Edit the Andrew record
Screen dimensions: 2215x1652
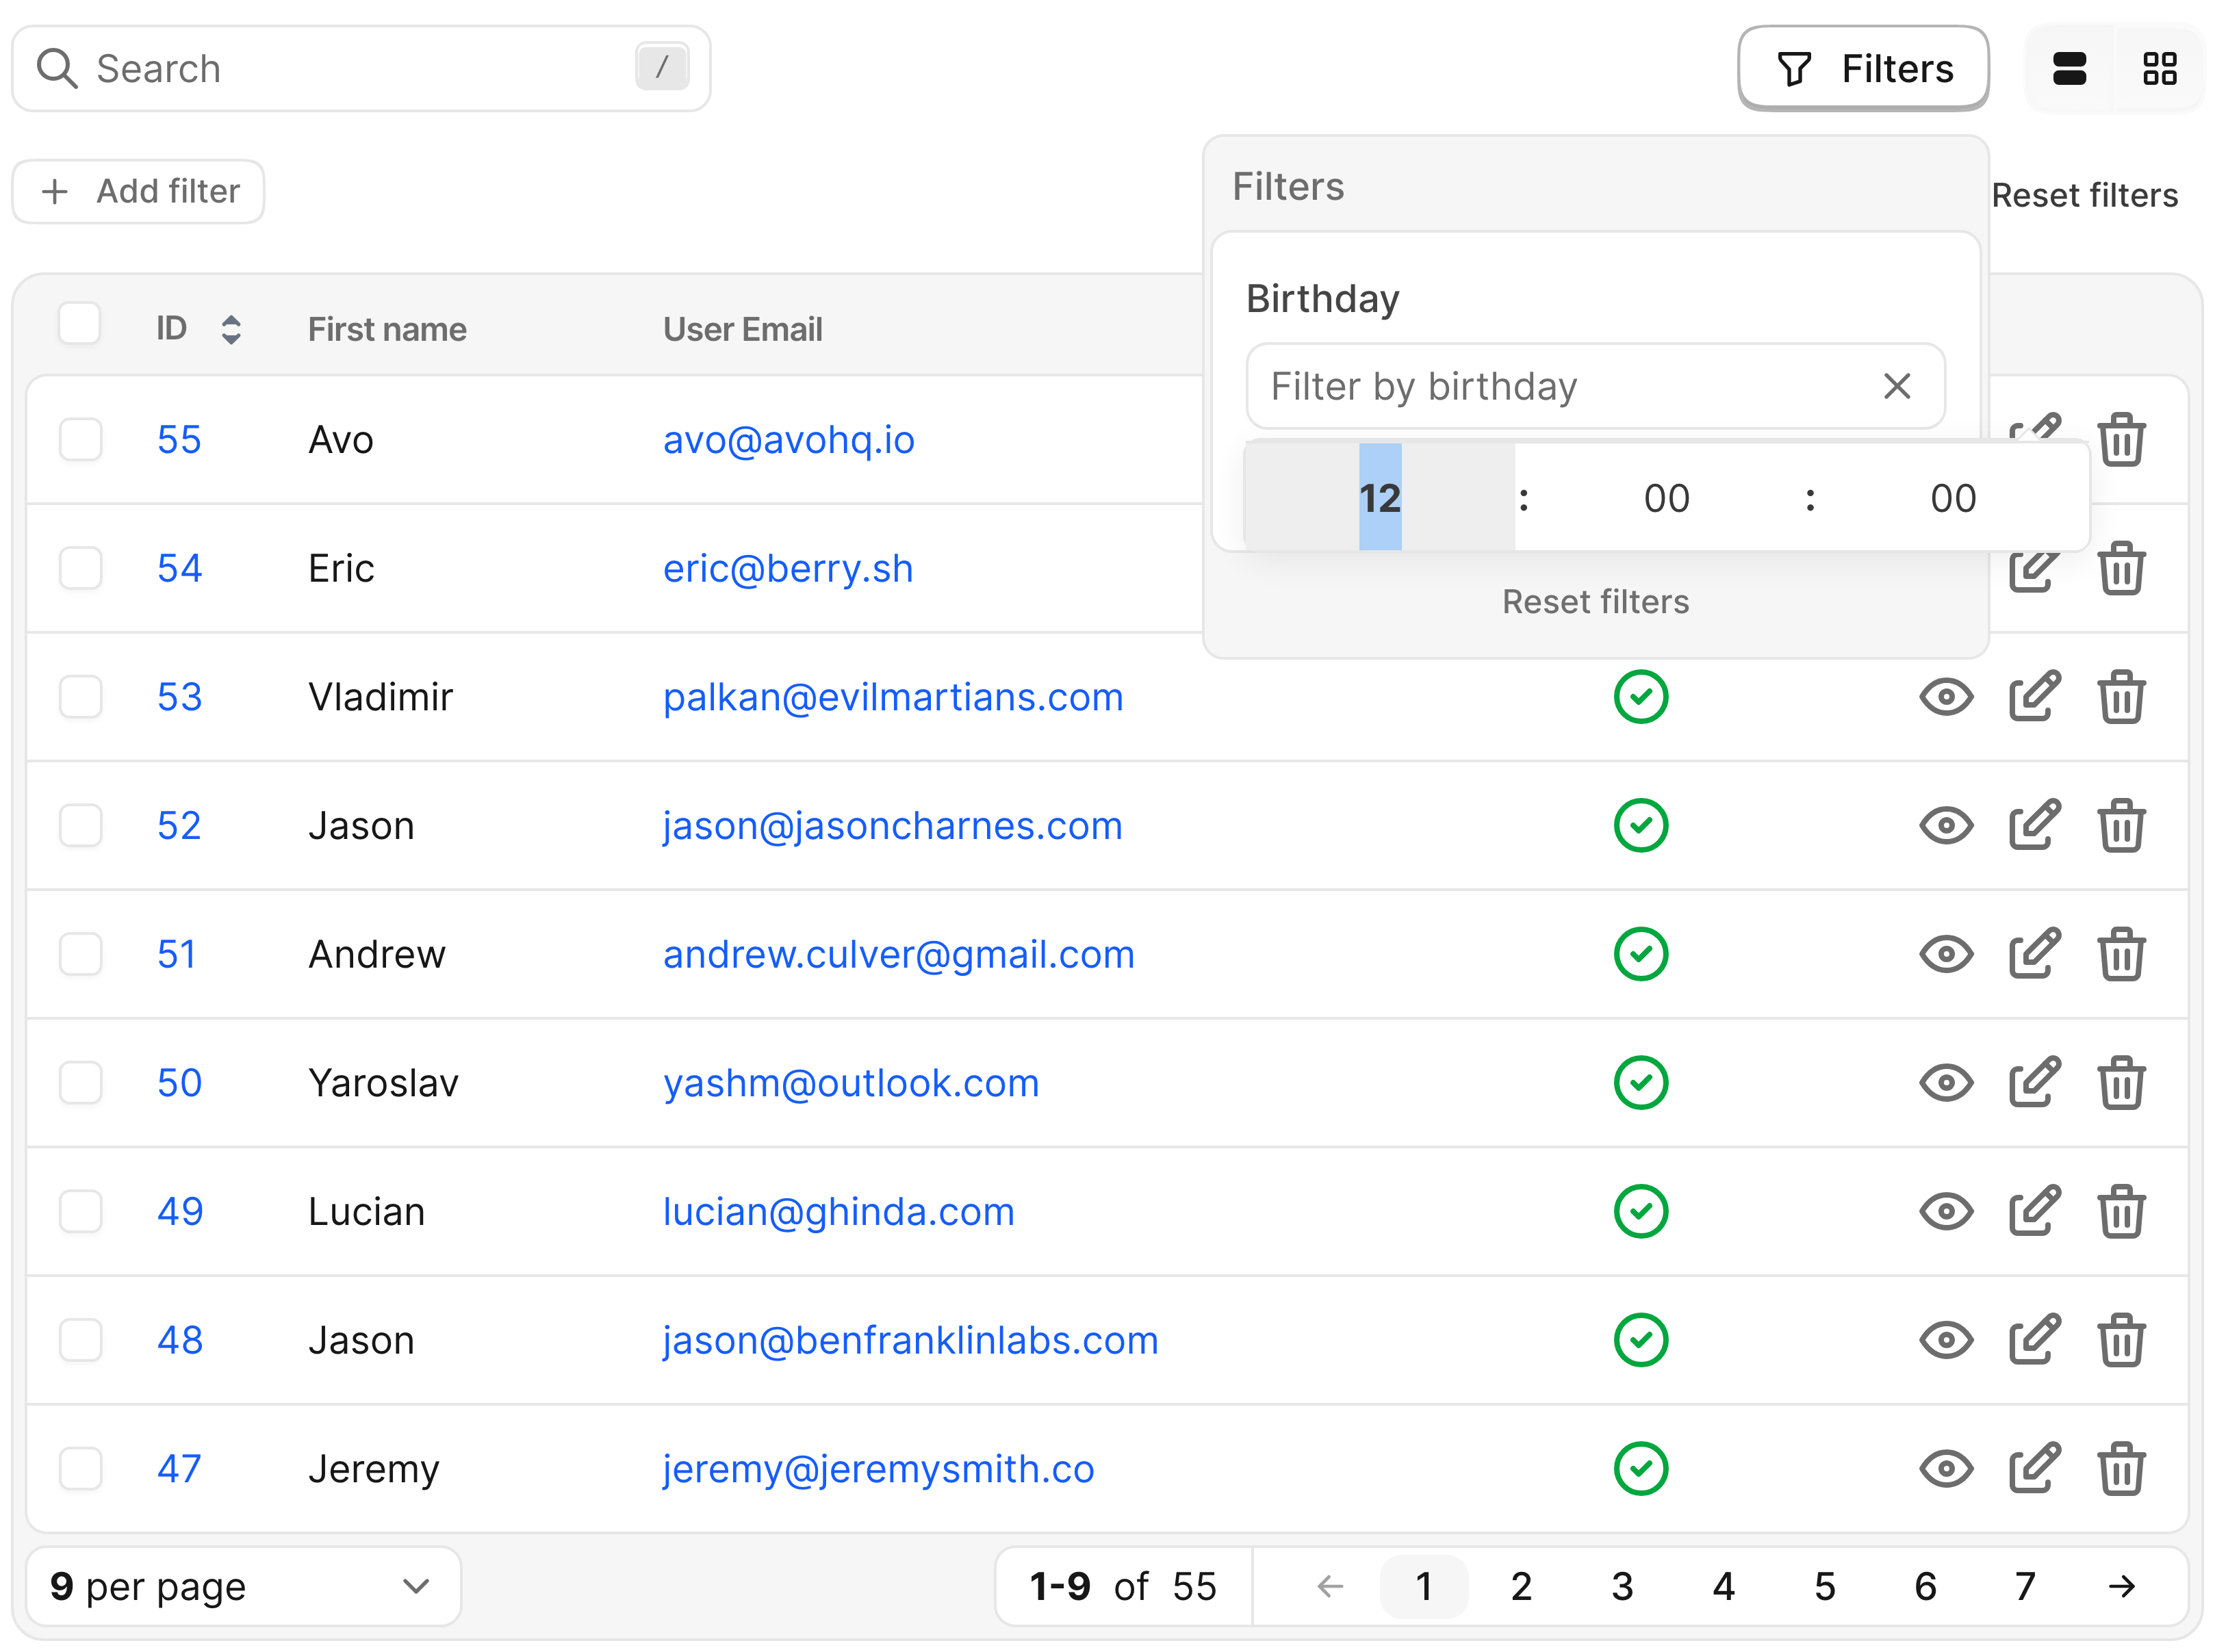click(2034, 954)
